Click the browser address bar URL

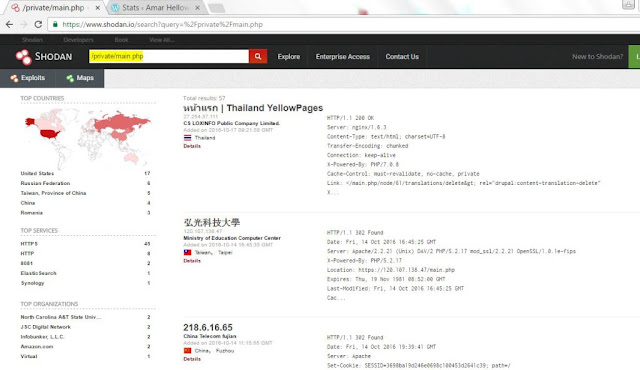click(162, 24)
